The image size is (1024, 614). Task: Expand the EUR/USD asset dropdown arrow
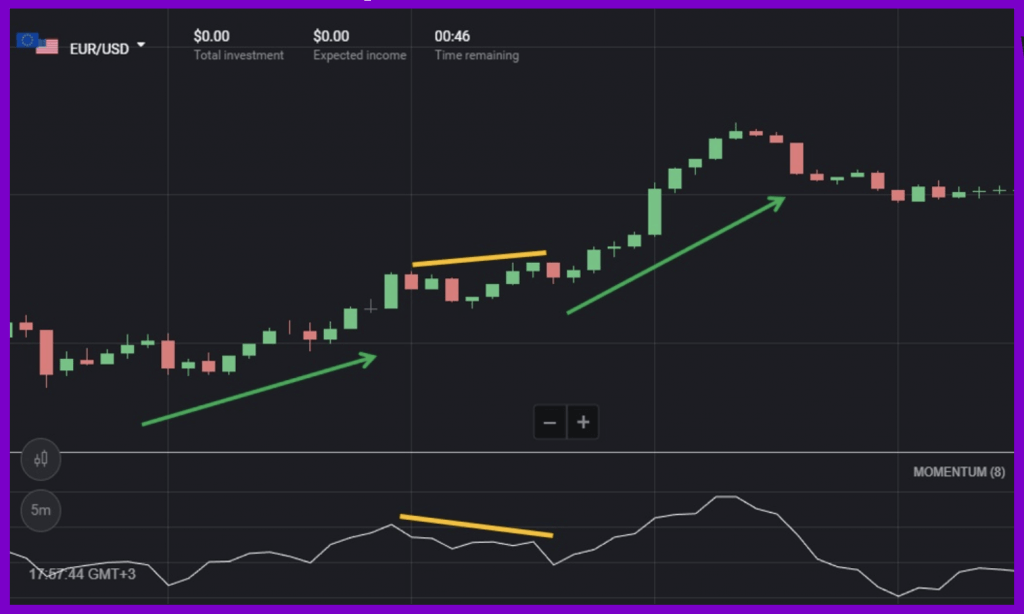(142, 45)
